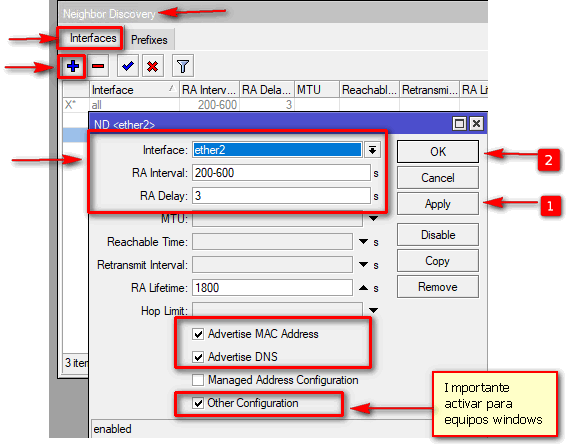Collapse the RA Lifetime field arrow
The width and height of the screenshot is (577, 447).
(x=363, y=288)
